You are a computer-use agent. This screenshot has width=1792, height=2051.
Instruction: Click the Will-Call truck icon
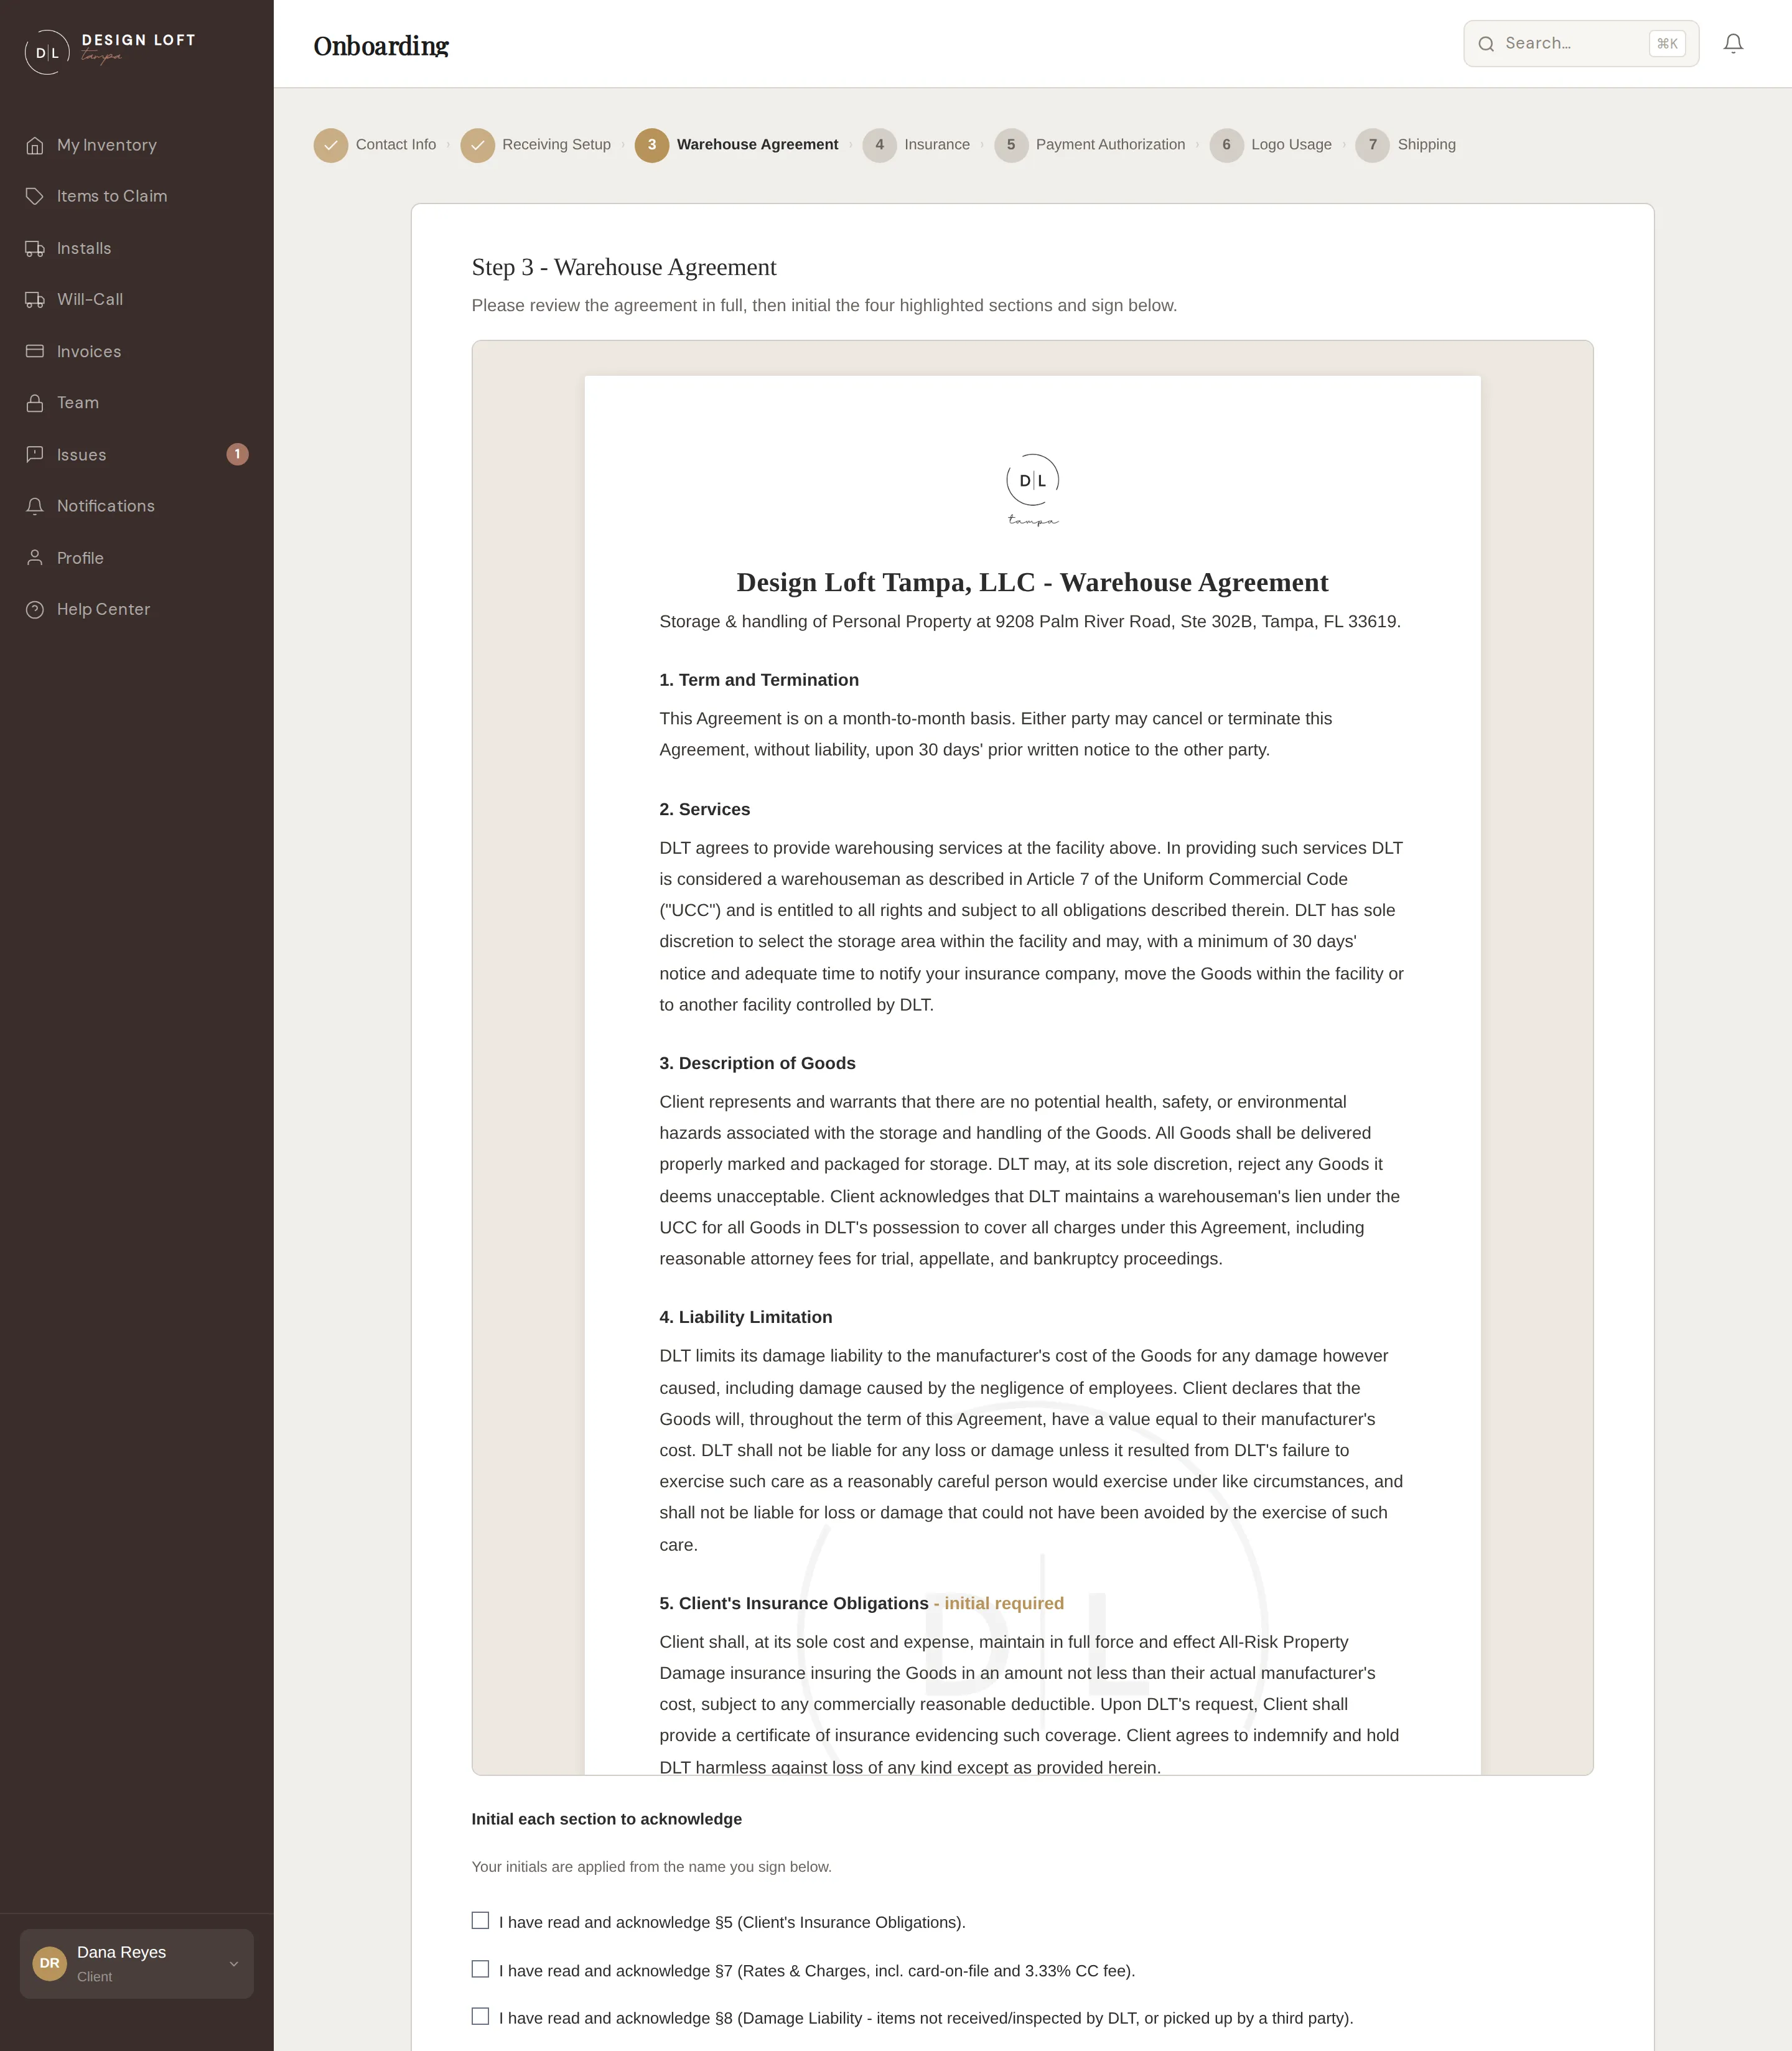tap(35, 299)
